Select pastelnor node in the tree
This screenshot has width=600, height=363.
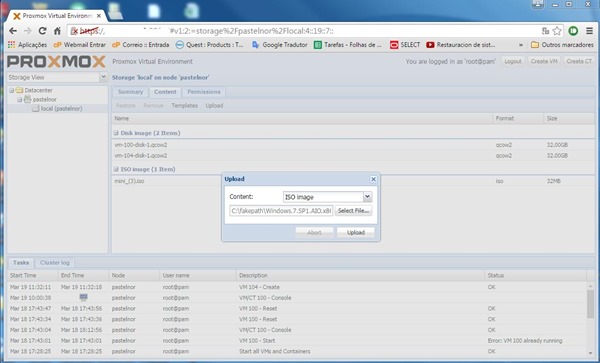[44, 99]
